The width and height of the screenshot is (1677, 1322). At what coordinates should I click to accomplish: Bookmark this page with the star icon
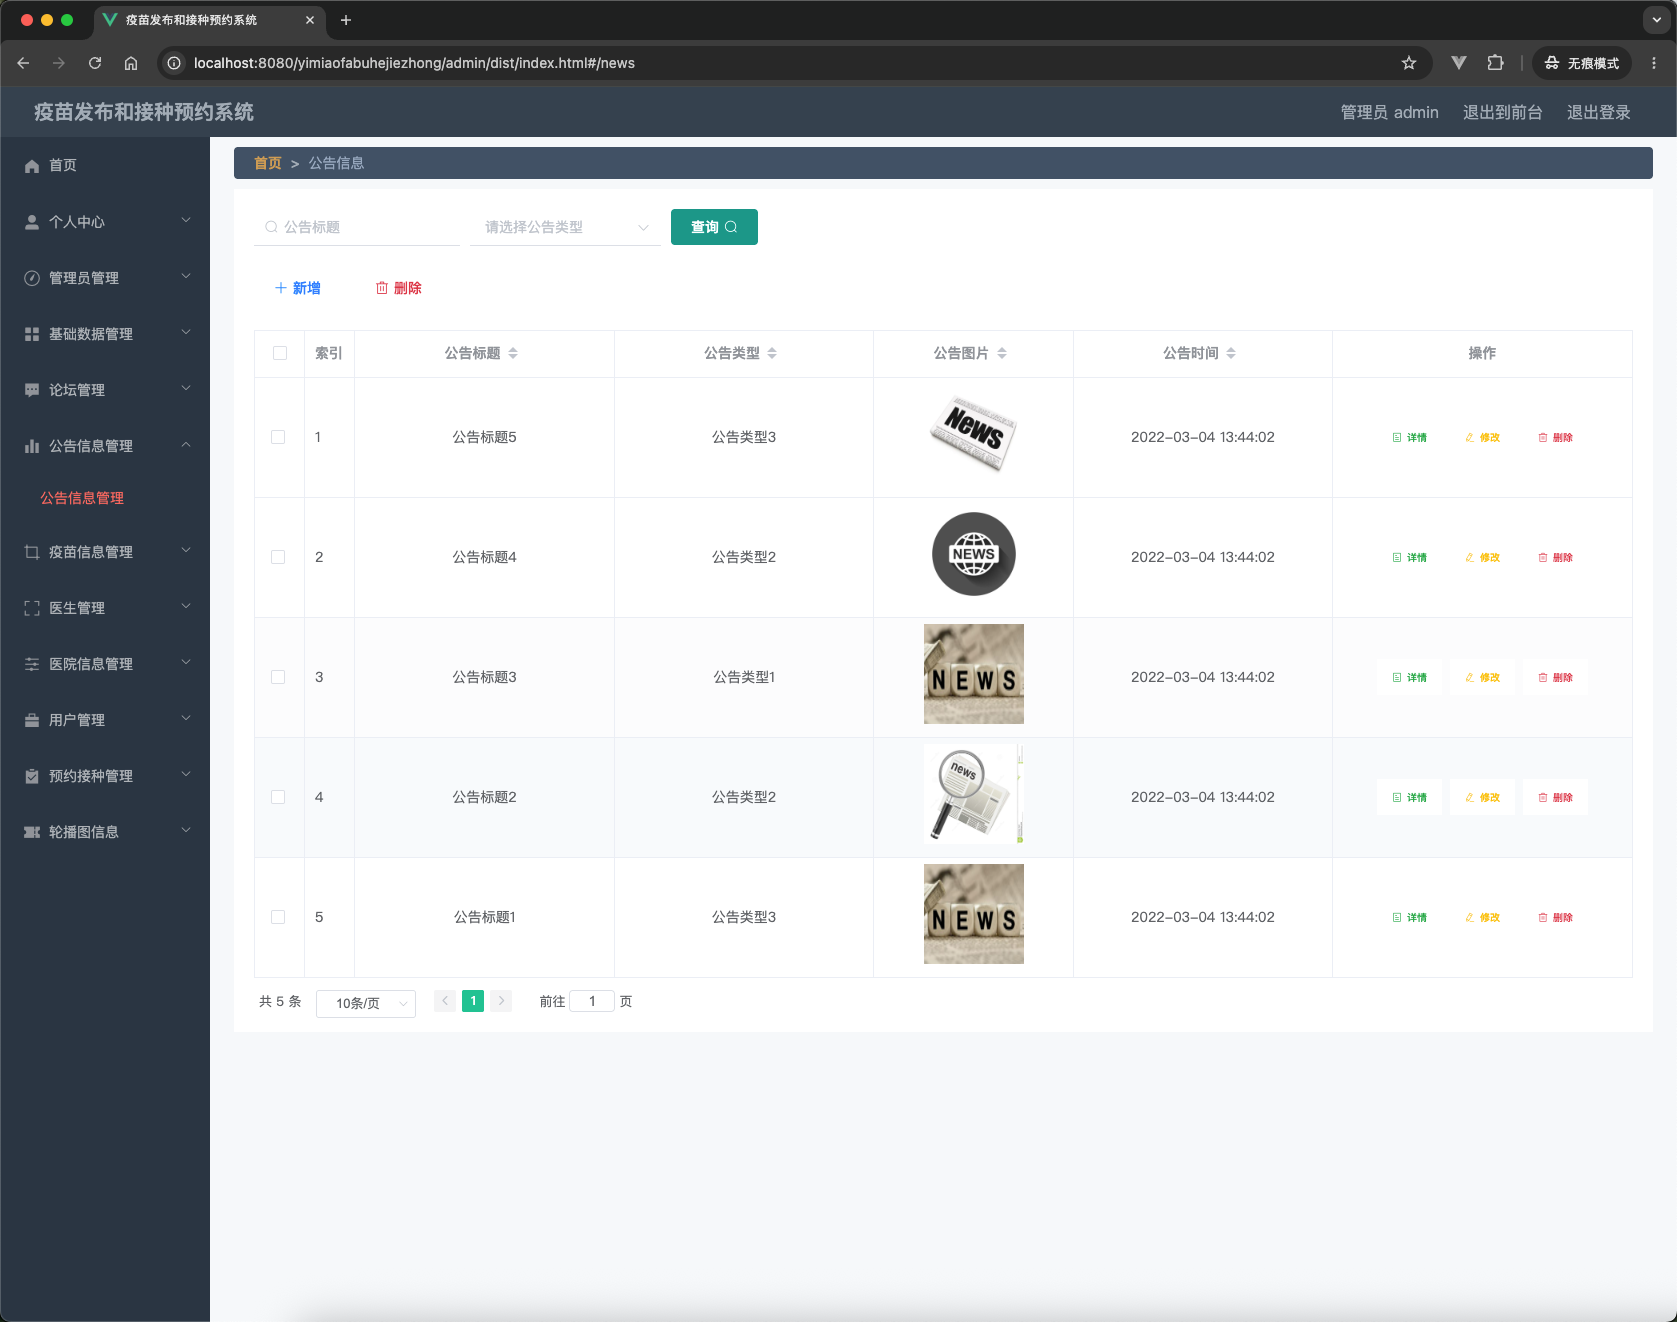pos(1409,63)
